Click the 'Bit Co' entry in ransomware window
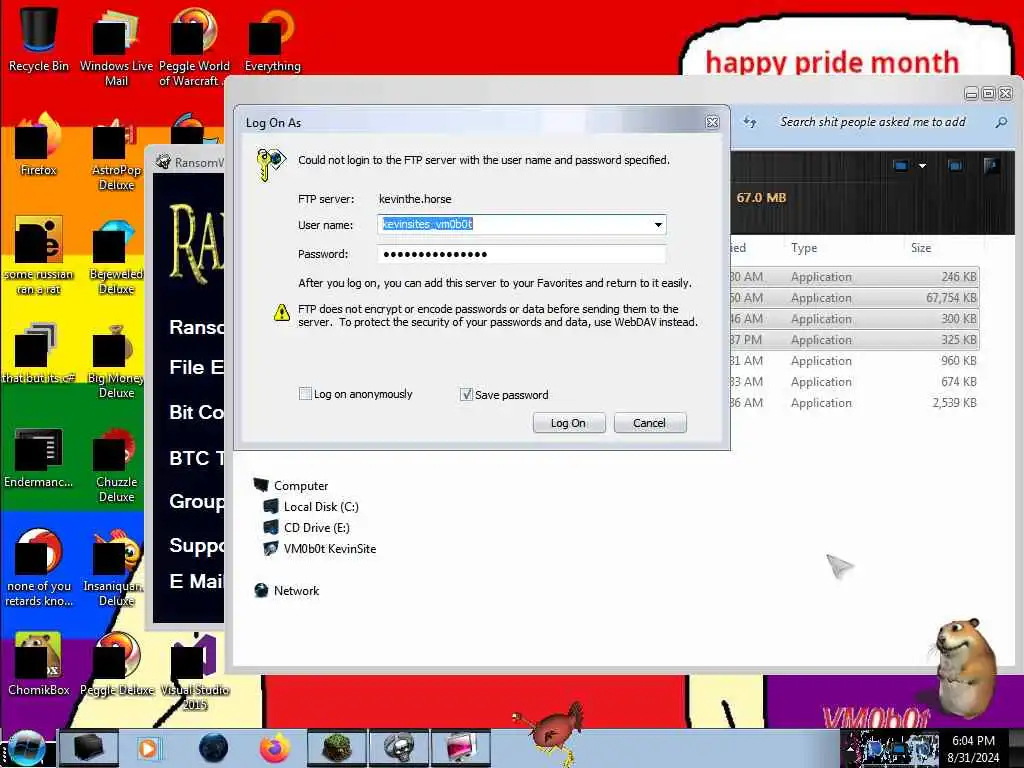 pos(196,412)
